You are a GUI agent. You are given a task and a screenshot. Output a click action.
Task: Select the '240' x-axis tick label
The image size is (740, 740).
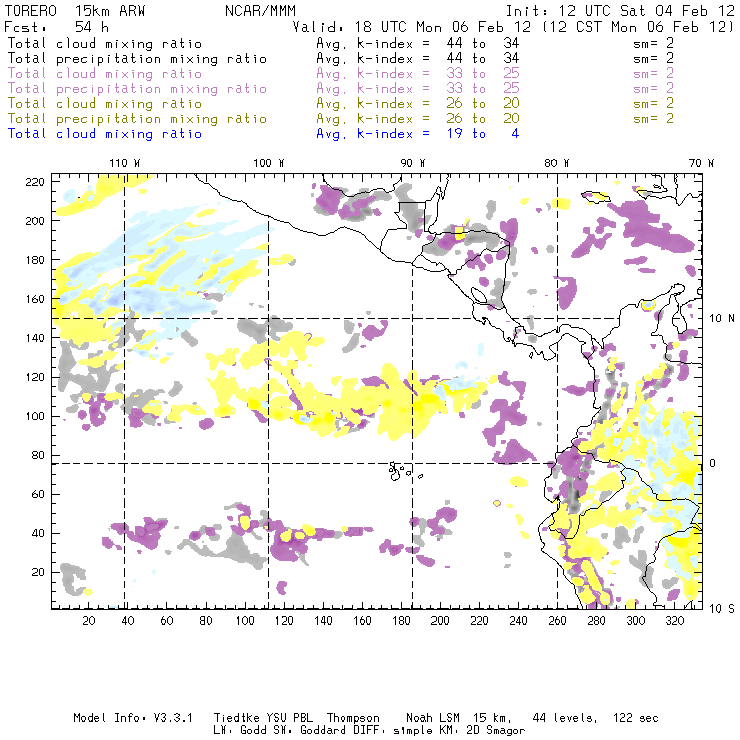tap(518, 621)
